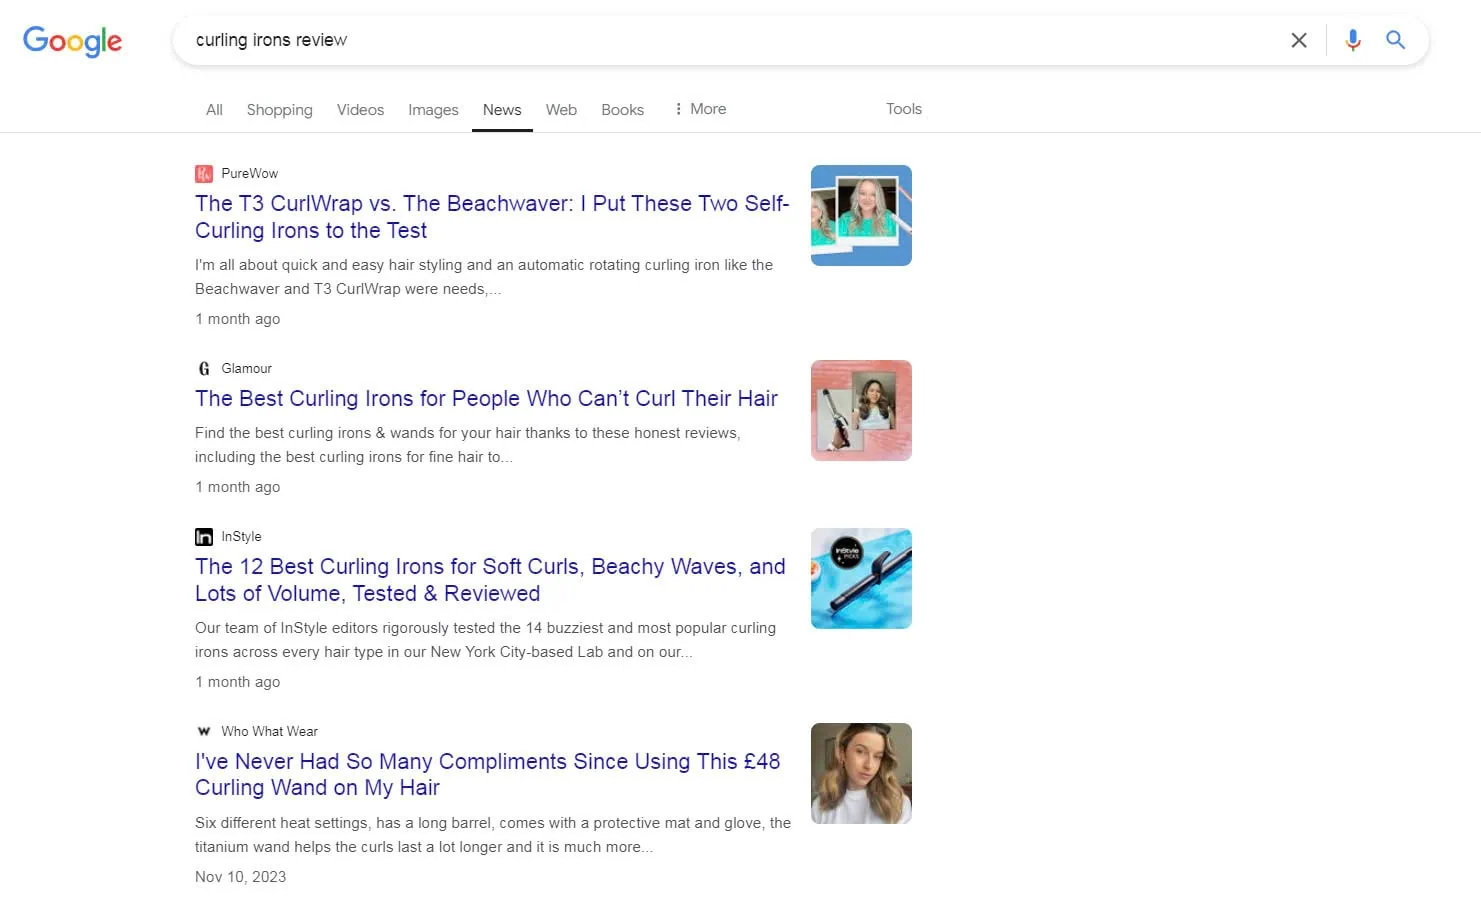Viewport: 1481px width, 904px height.
Task: Click the PureWow source name
Action: [249, 174]
